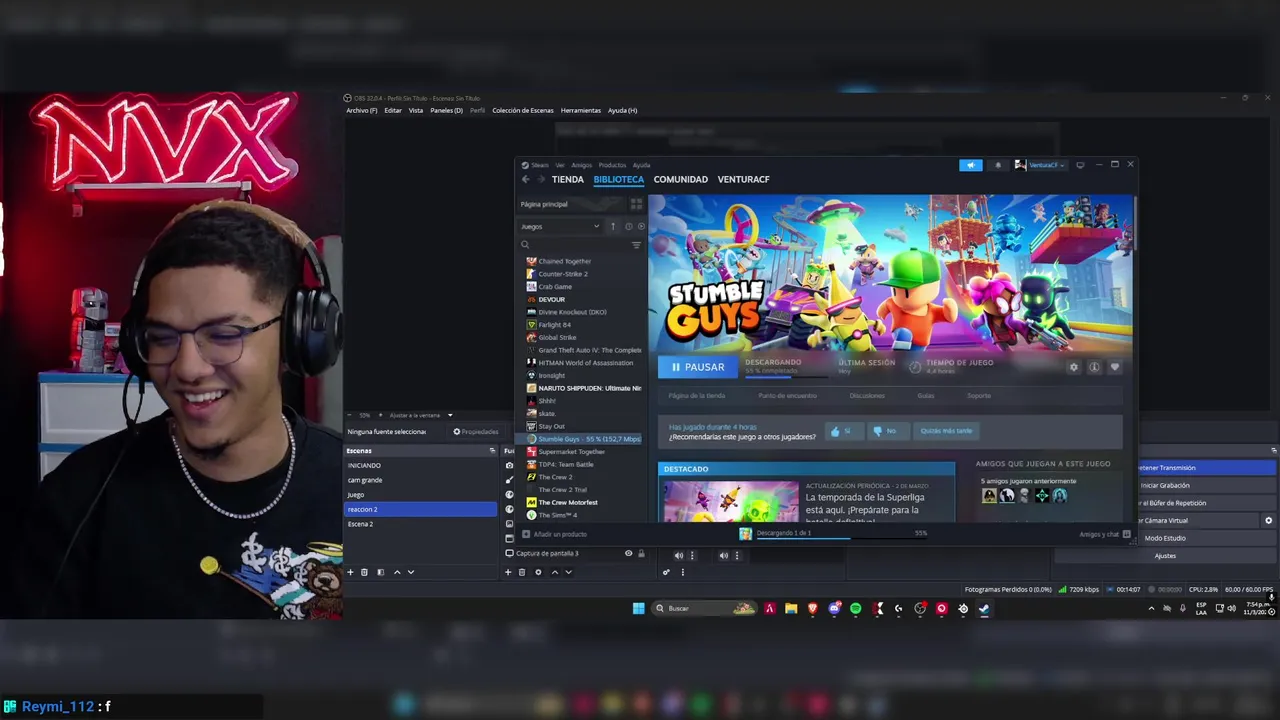Viewport: 1280px width, 720px height.
Task: Click Steam's forward navigation arrow
Action: coord(541,179)
